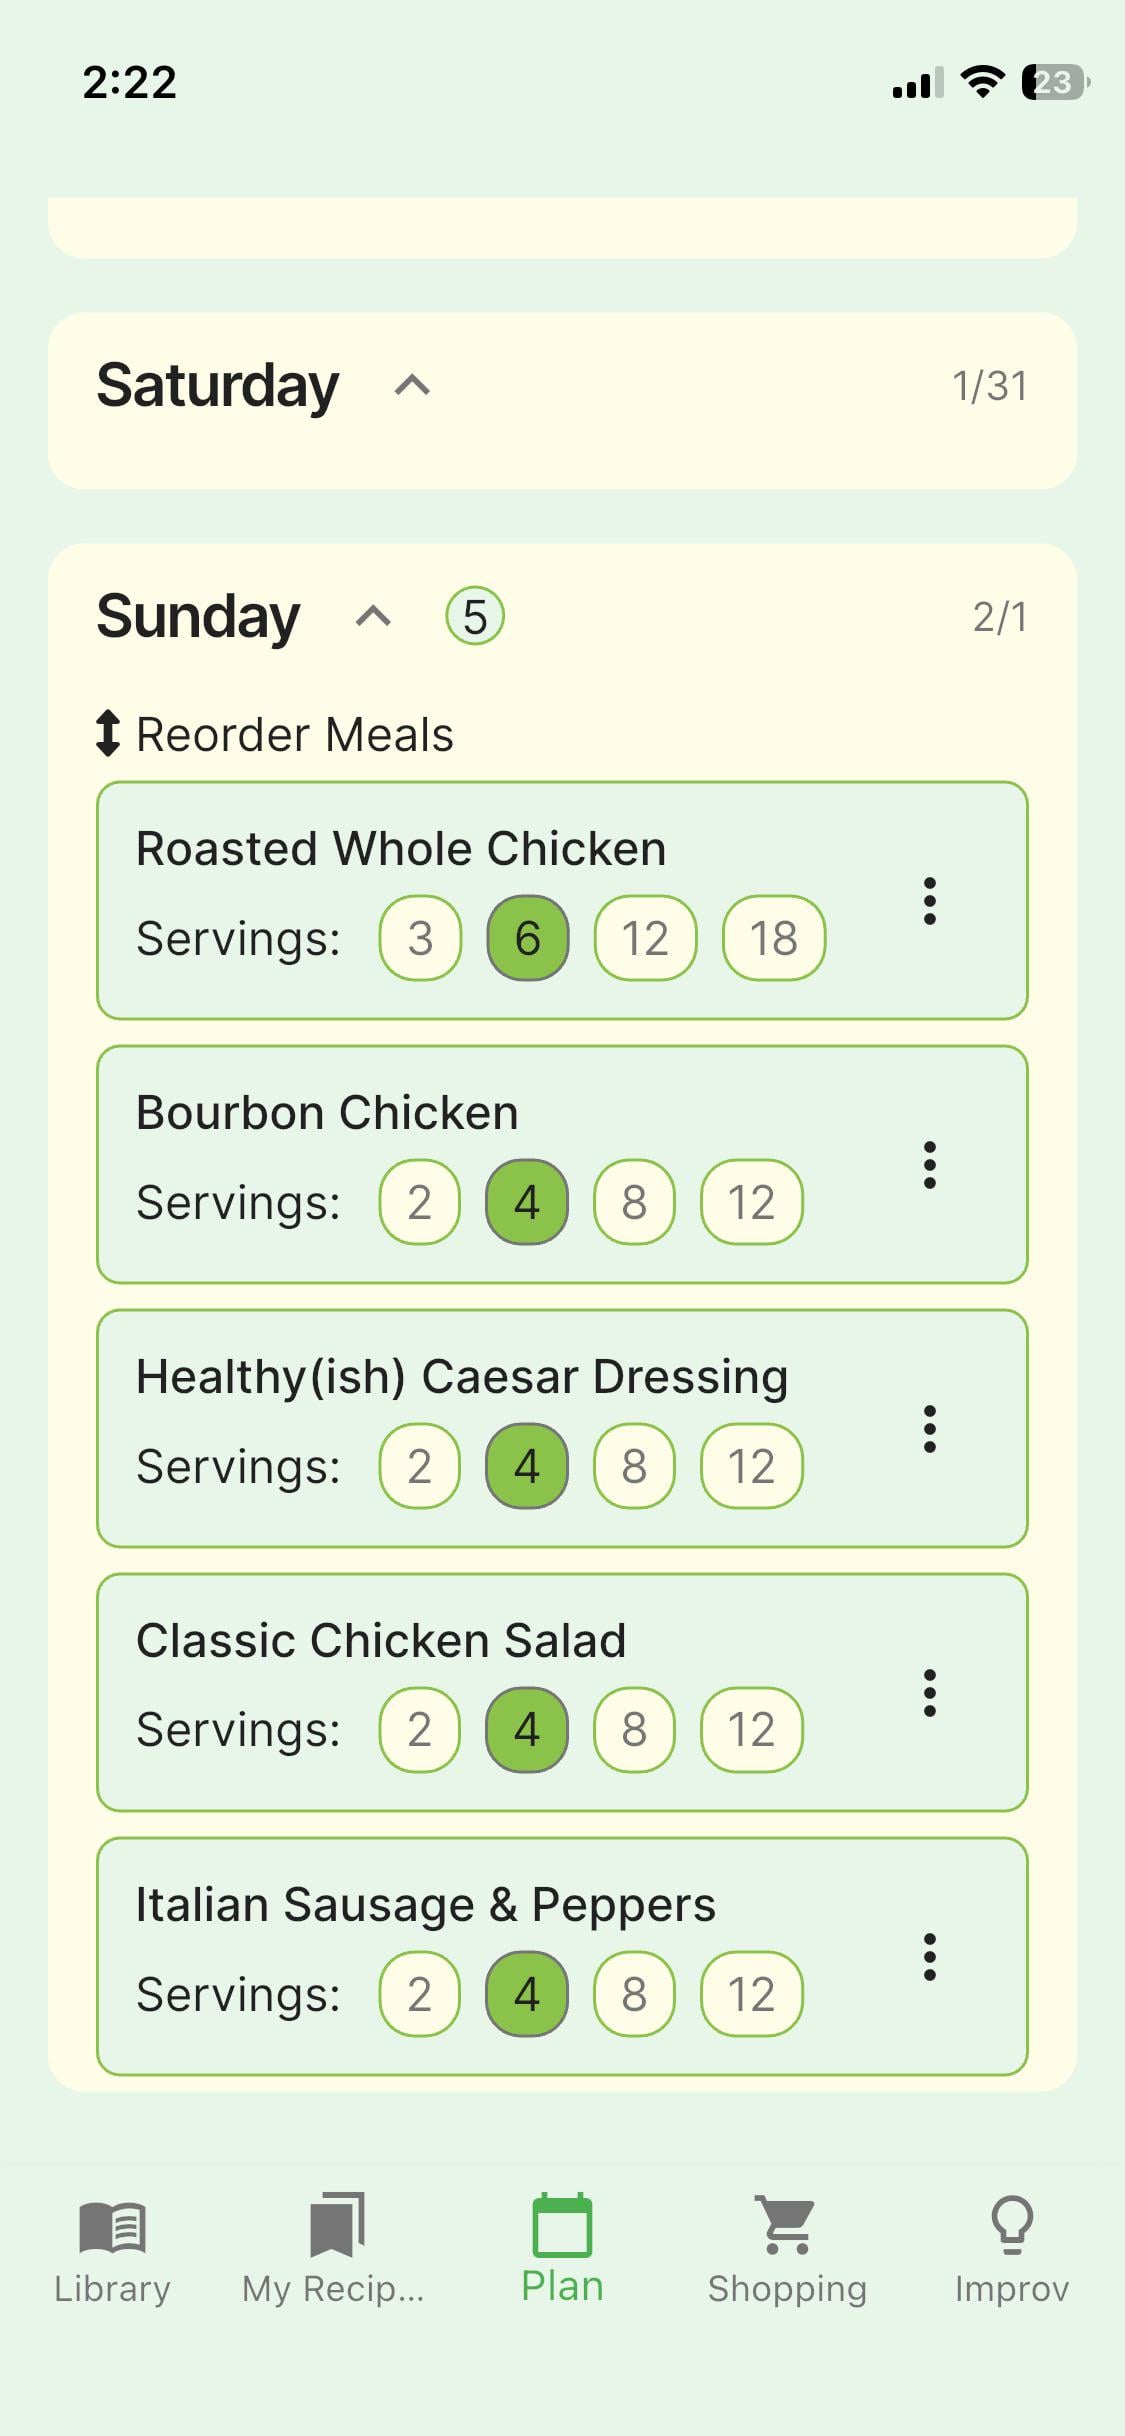This screenshot has width=1125, height=2436.
Task: Open more options for Healthy(ish) Caesar Dressing
Action: [929, 1429]
